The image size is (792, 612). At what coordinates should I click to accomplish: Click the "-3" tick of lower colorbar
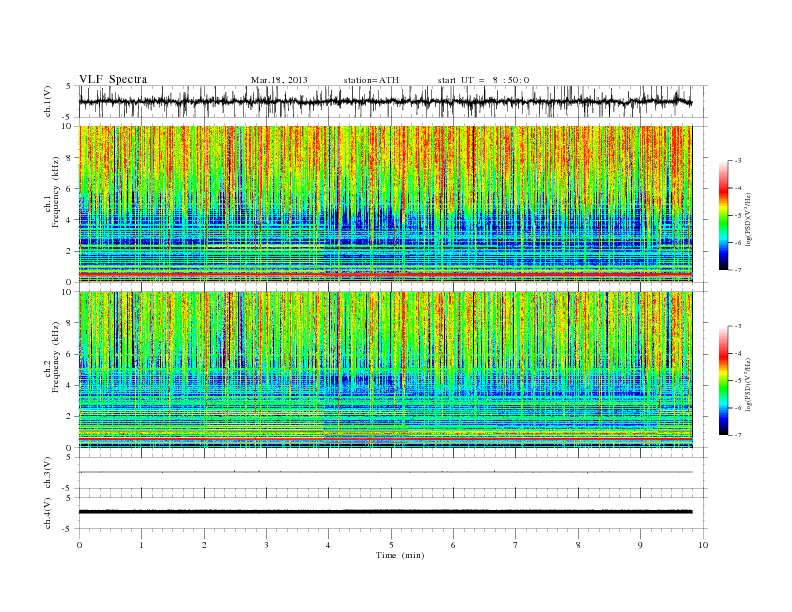point(738,326)
